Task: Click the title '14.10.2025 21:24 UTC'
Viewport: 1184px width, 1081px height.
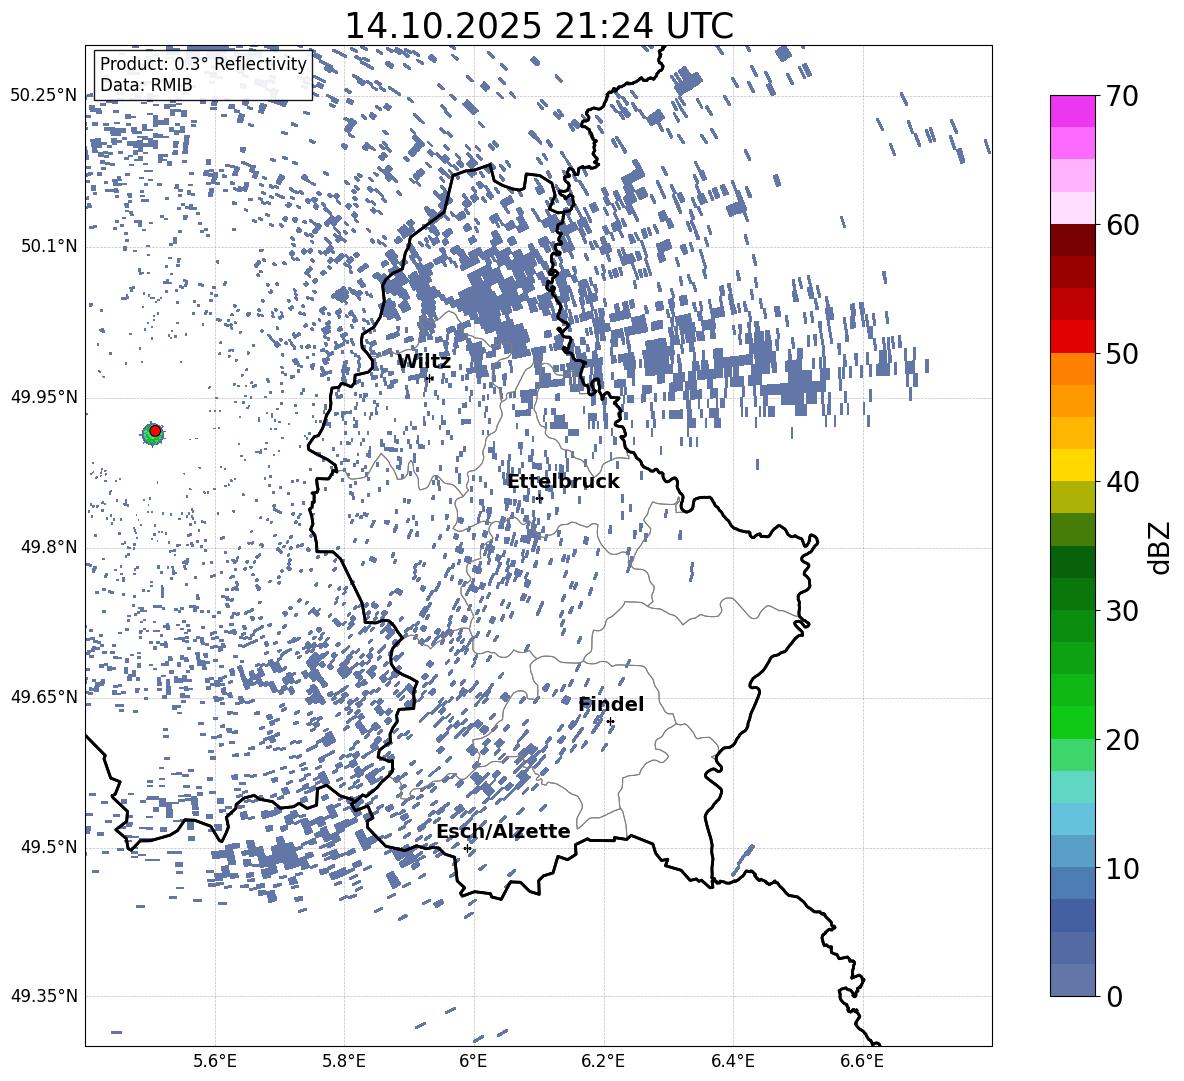Action: click(538, 26)
